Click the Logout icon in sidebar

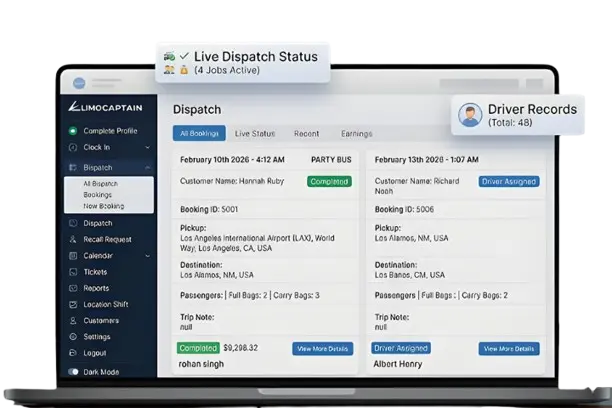[x=72, y=353]
